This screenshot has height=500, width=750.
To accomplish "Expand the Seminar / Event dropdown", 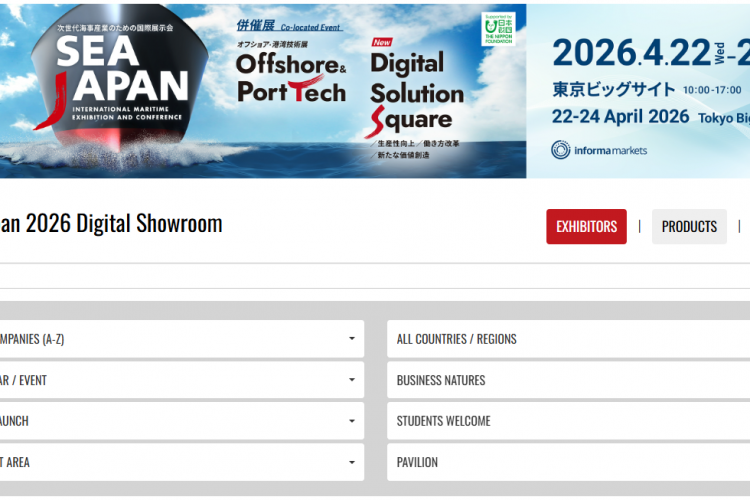I will point(180,380).
